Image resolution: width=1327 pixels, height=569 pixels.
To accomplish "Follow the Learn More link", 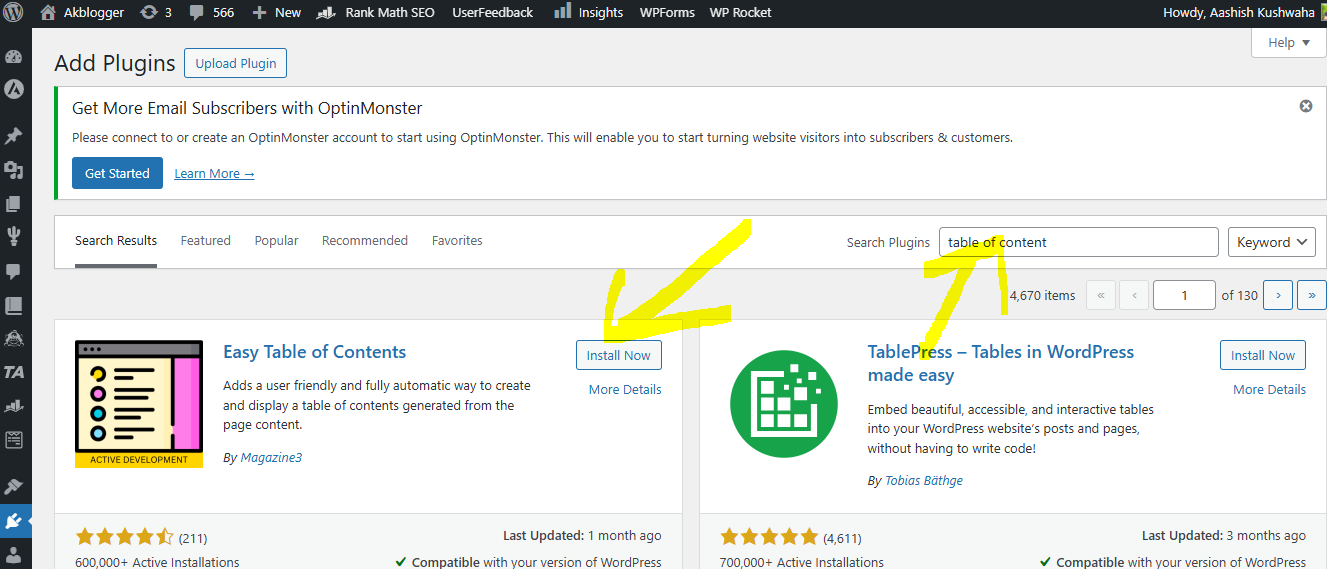I will tap(214, 174).
